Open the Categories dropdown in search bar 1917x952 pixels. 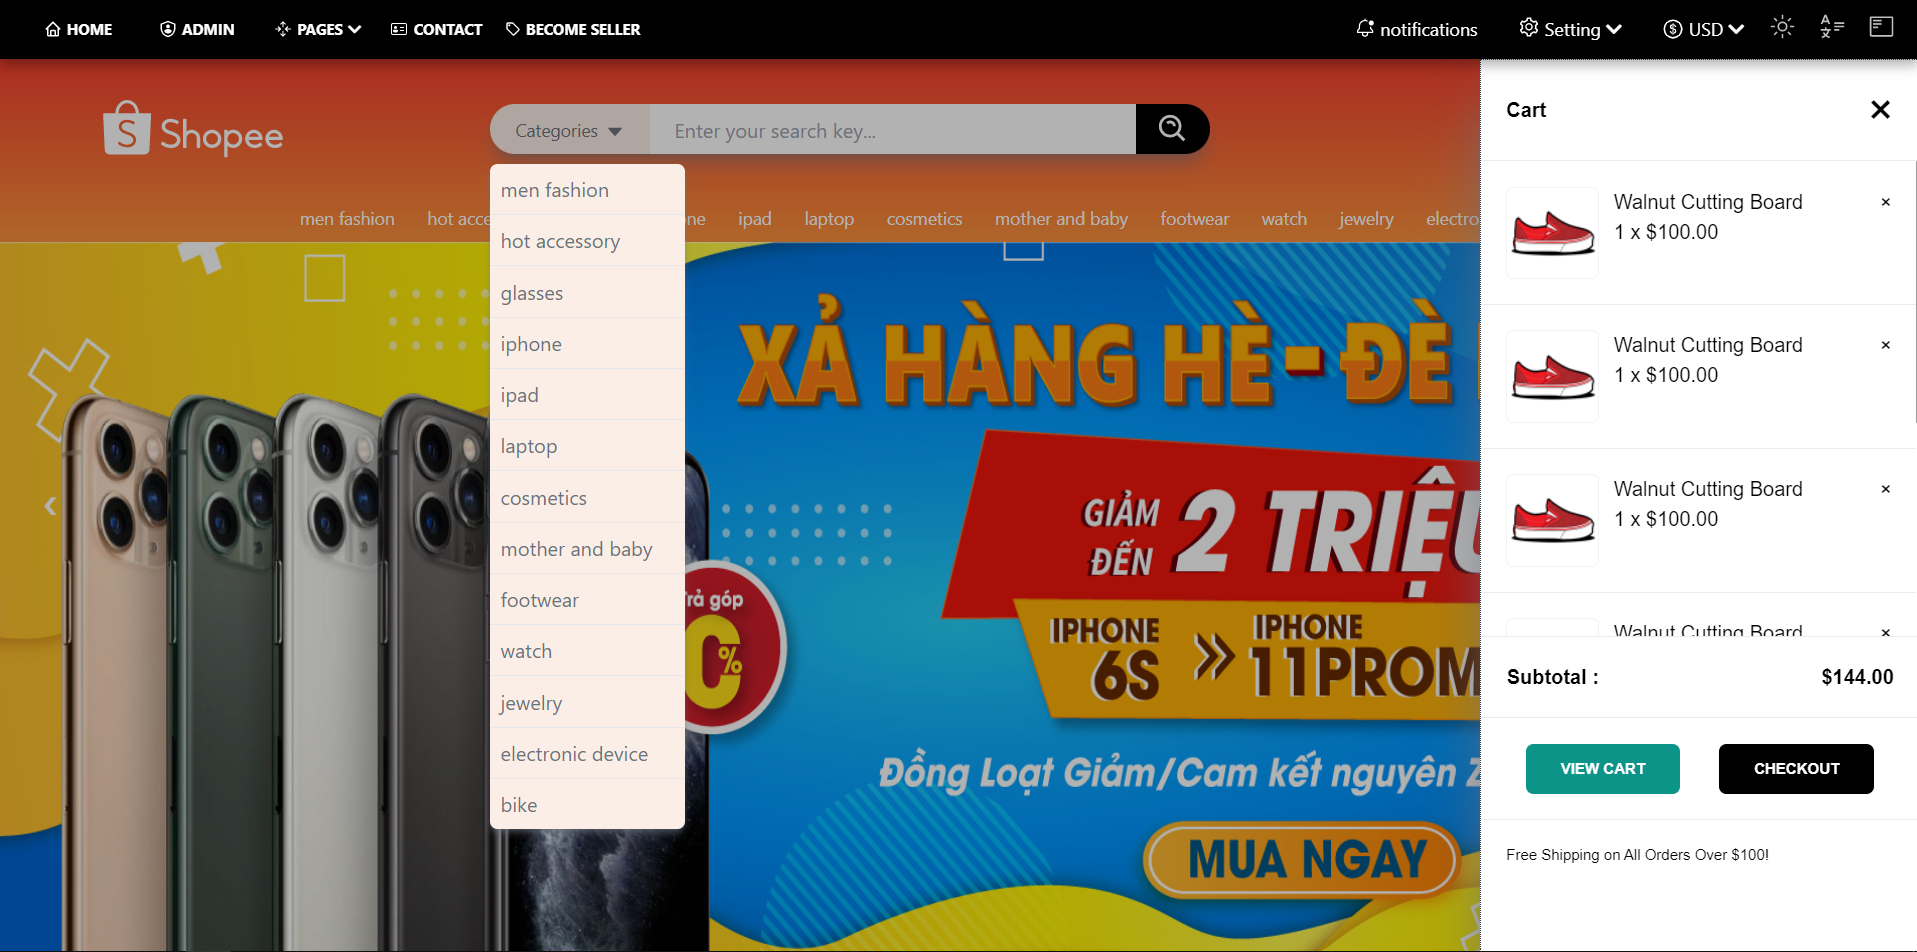click(570, 131)
